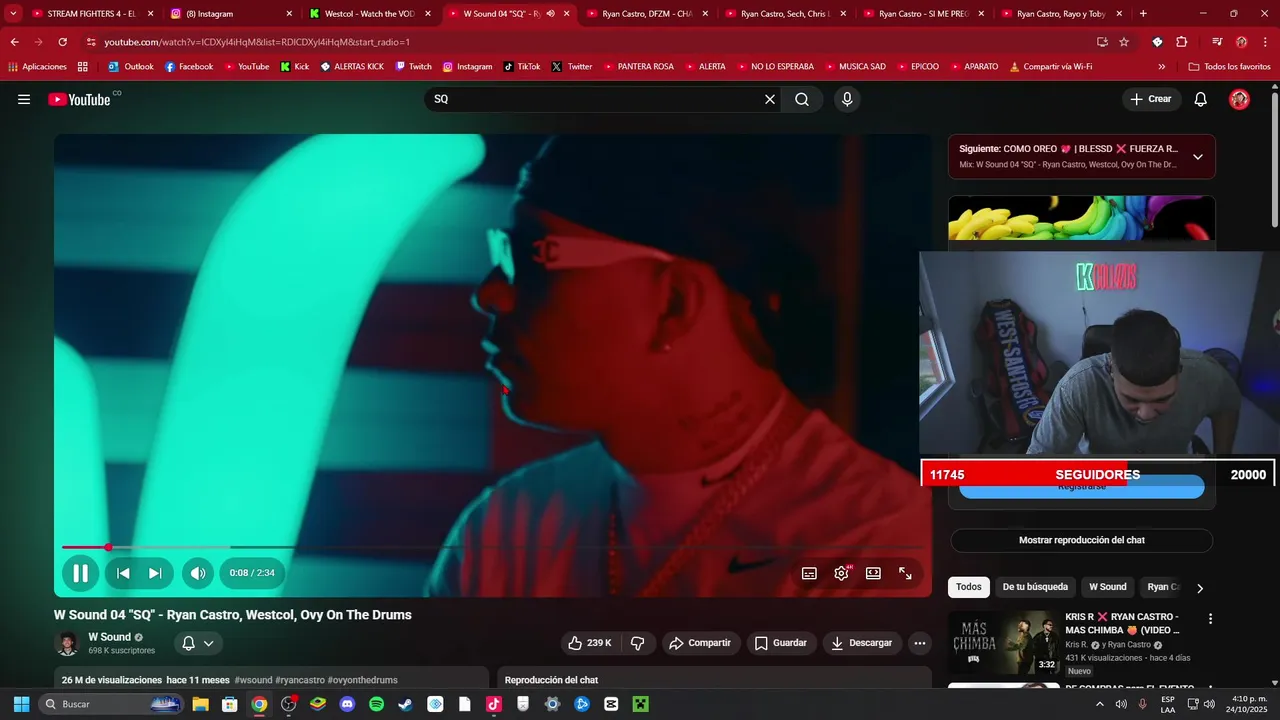Reload the current page
This screenshot has height=720, width=1280.
click(62, 42)
